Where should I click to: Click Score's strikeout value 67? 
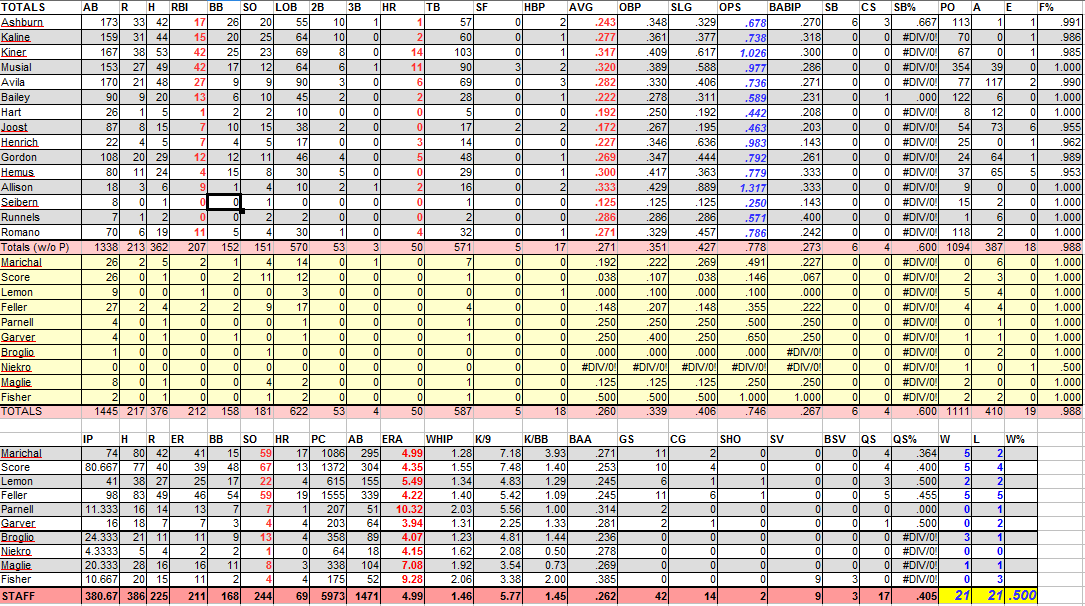coord(257,468)
